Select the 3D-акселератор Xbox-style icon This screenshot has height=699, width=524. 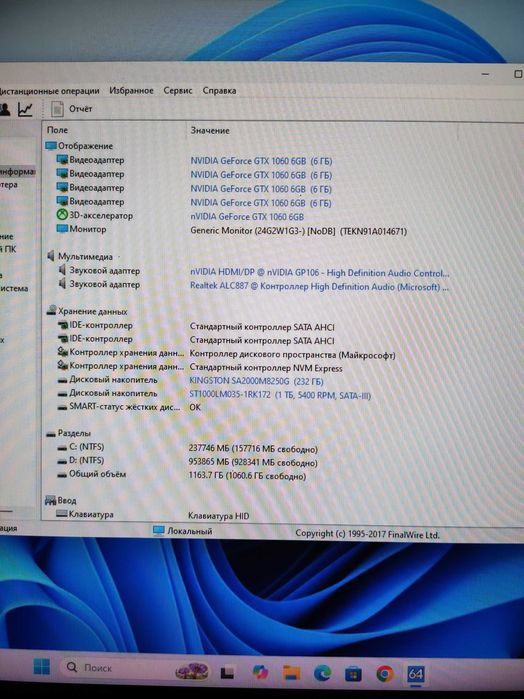click(62, 215)
